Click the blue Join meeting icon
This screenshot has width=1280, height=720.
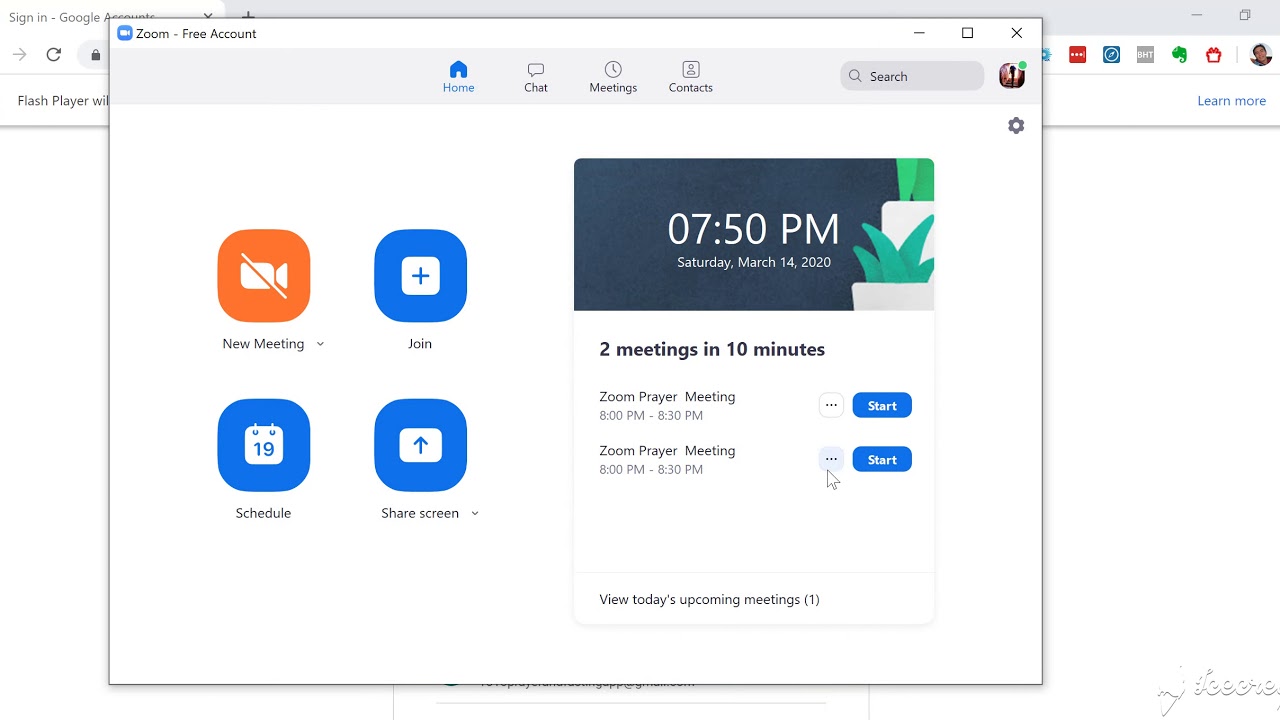pos(420,276)
